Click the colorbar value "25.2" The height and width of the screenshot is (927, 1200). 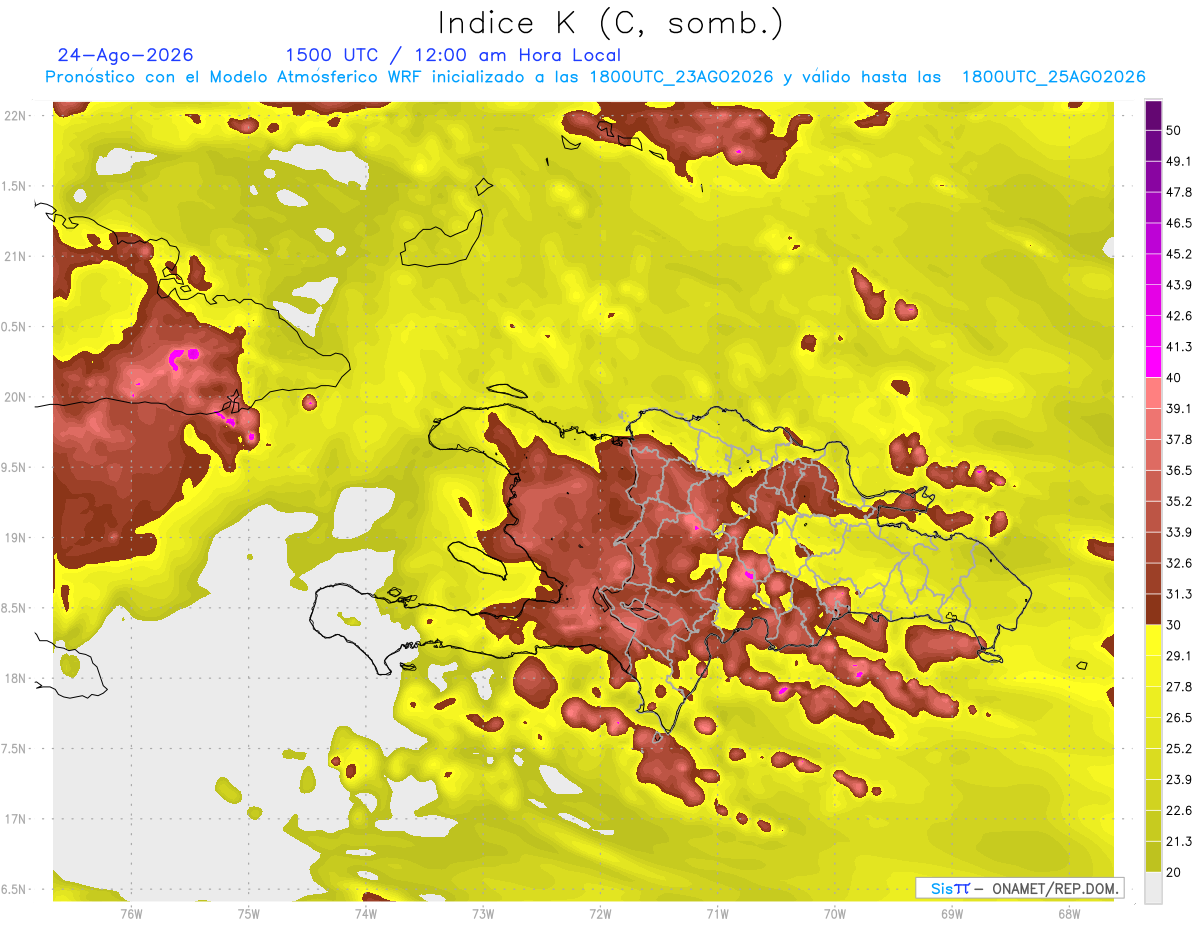click(1179, 749)
